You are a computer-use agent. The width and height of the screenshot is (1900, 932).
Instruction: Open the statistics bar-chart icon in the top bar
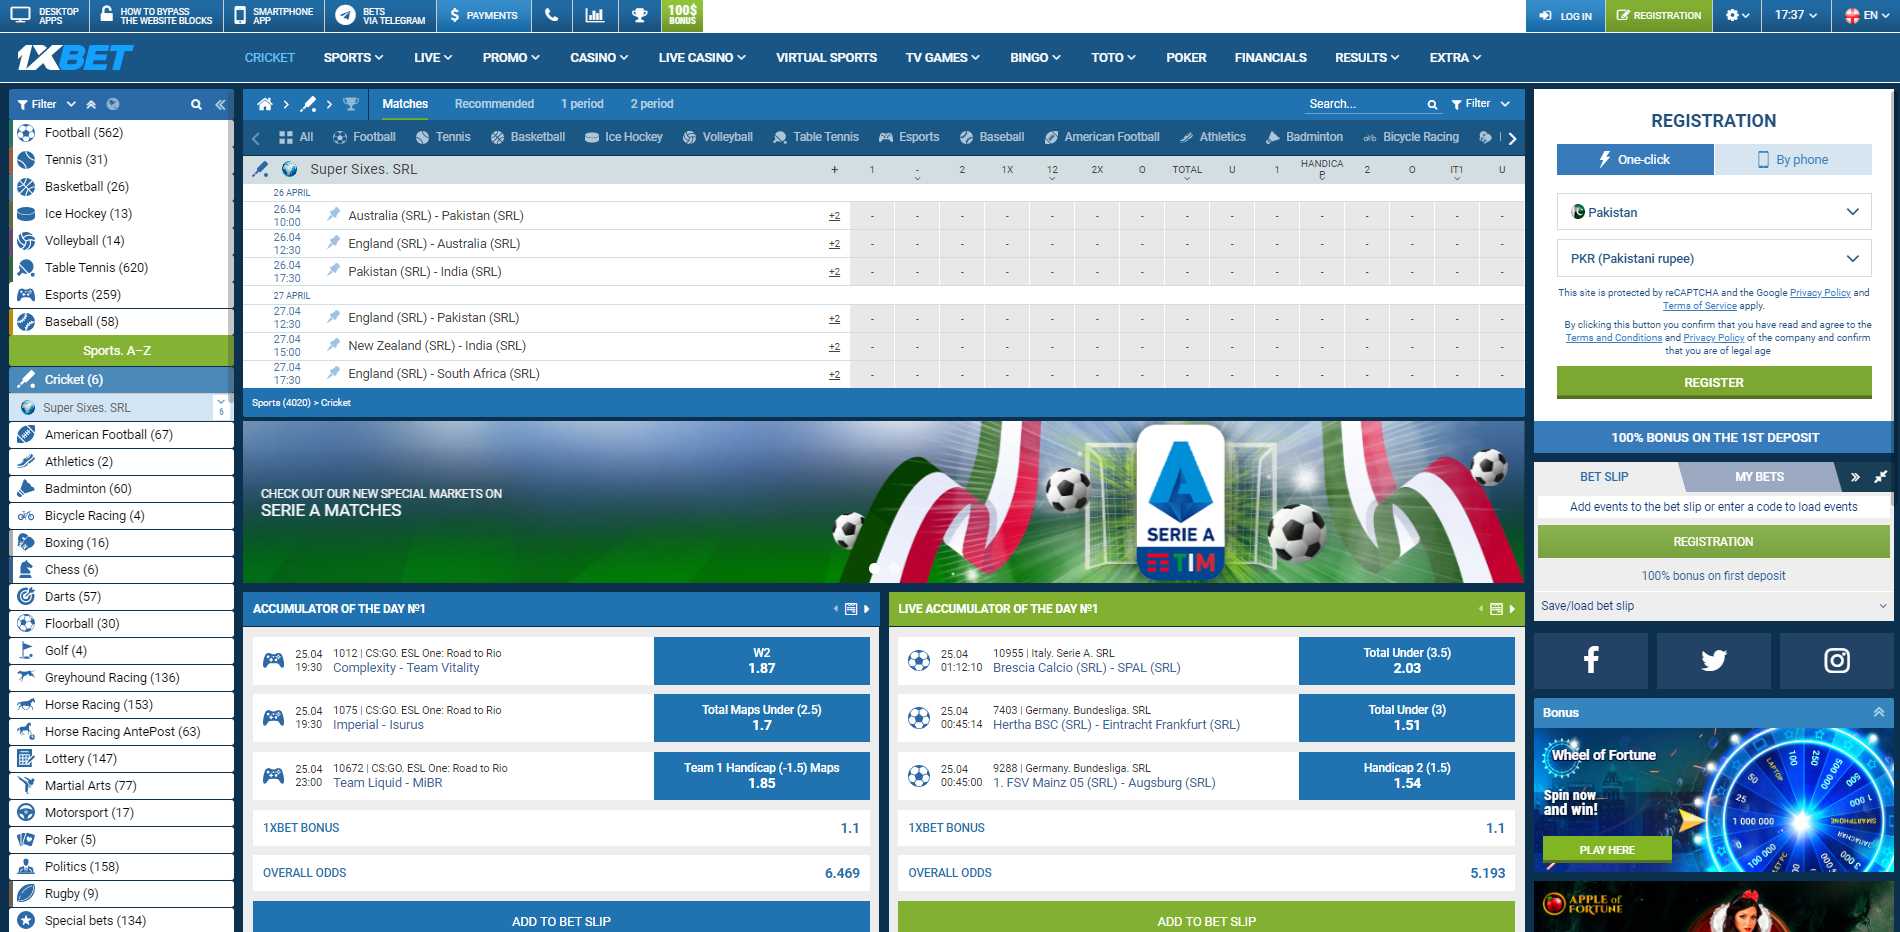click(x=594, y=15)
